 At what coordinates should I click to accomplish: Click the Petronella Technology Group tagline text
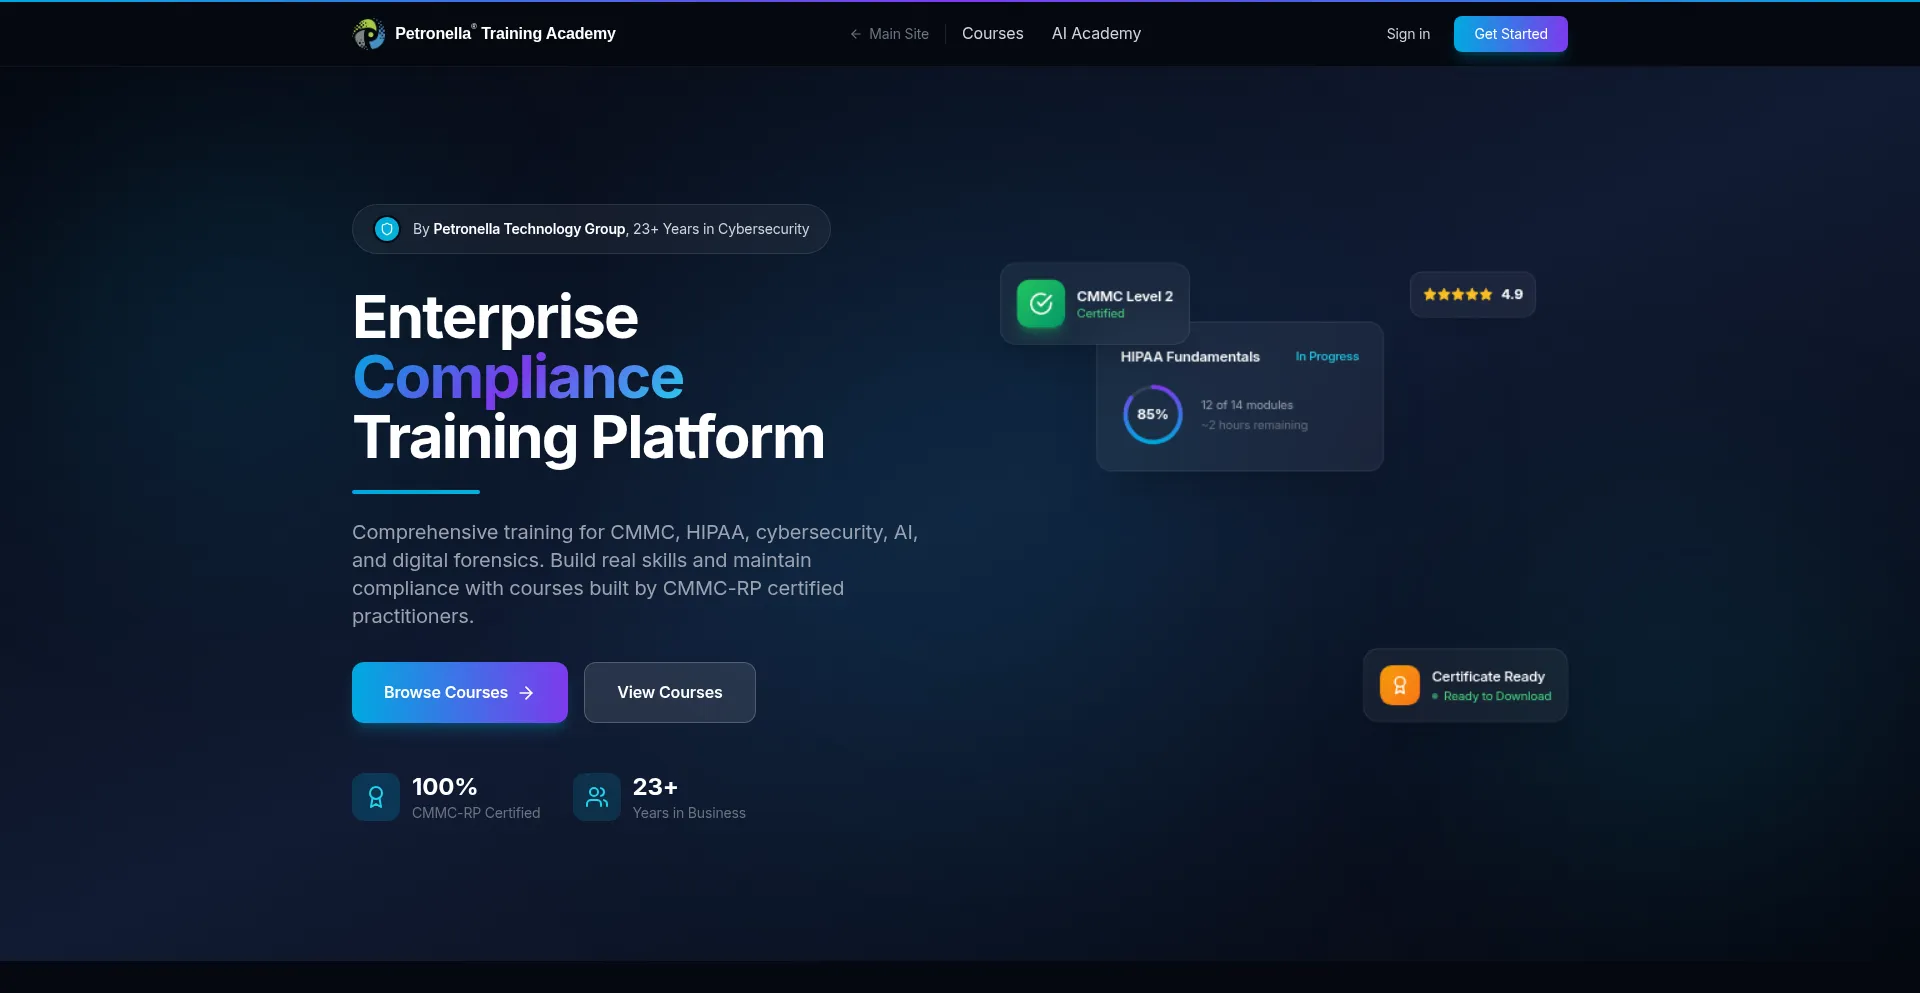tap(529, 229)
